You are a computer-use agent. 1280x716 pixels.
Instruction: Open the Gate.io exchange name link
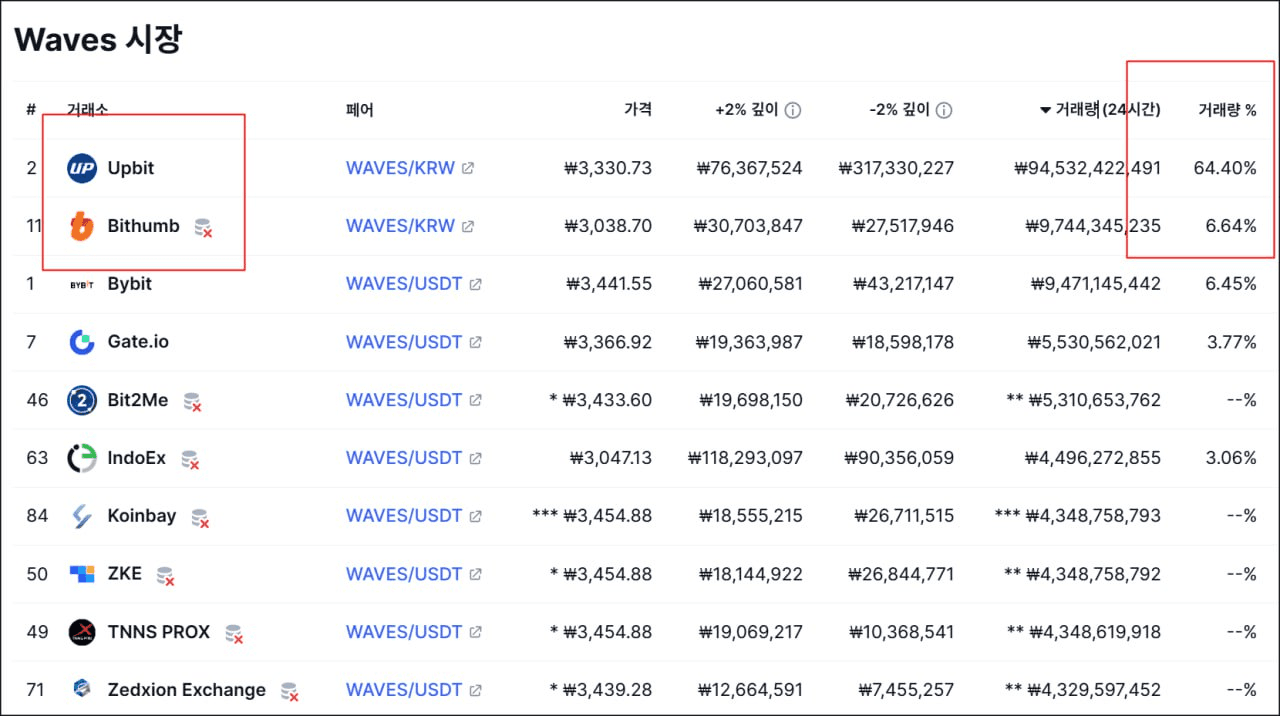(x=138, y=342)
